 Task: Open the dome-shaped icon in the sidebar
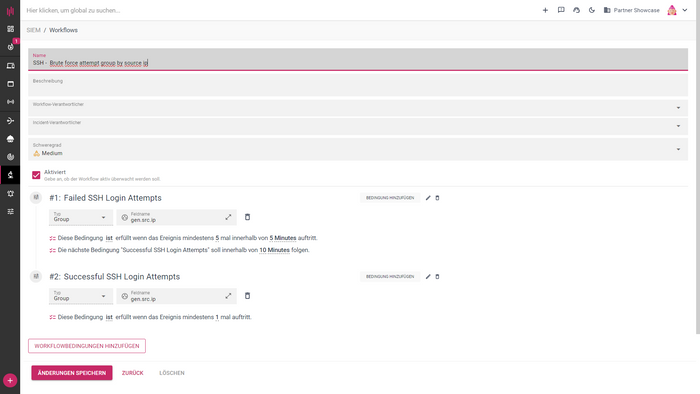pos(10,139)
